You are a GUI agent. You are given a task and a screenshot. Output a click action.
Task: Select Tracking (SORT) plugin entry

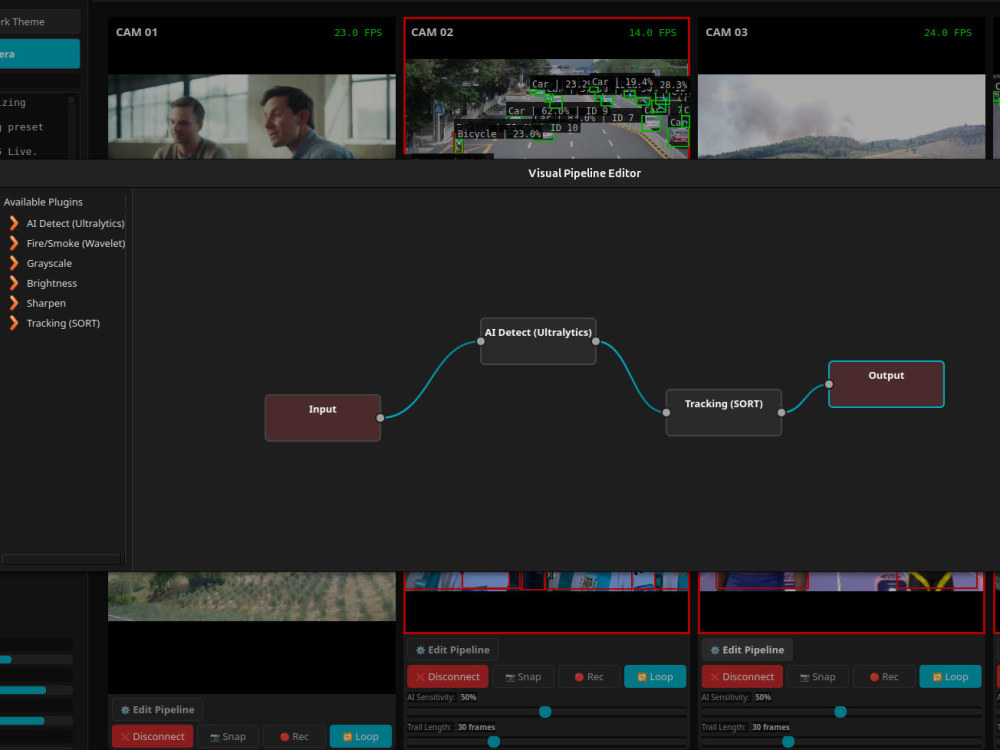click(x=64, y=323)
